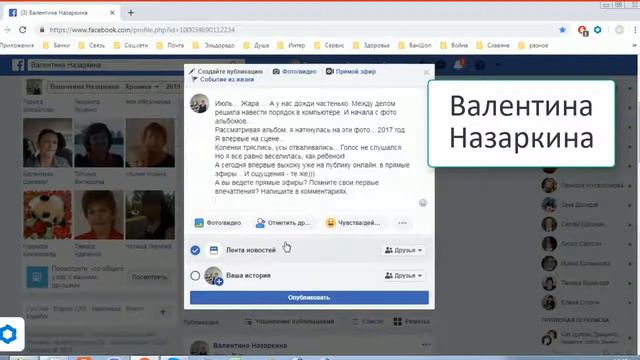640x360 pixels.
Task: Open the разное bookmarks folder
Action: click(533, 45)
